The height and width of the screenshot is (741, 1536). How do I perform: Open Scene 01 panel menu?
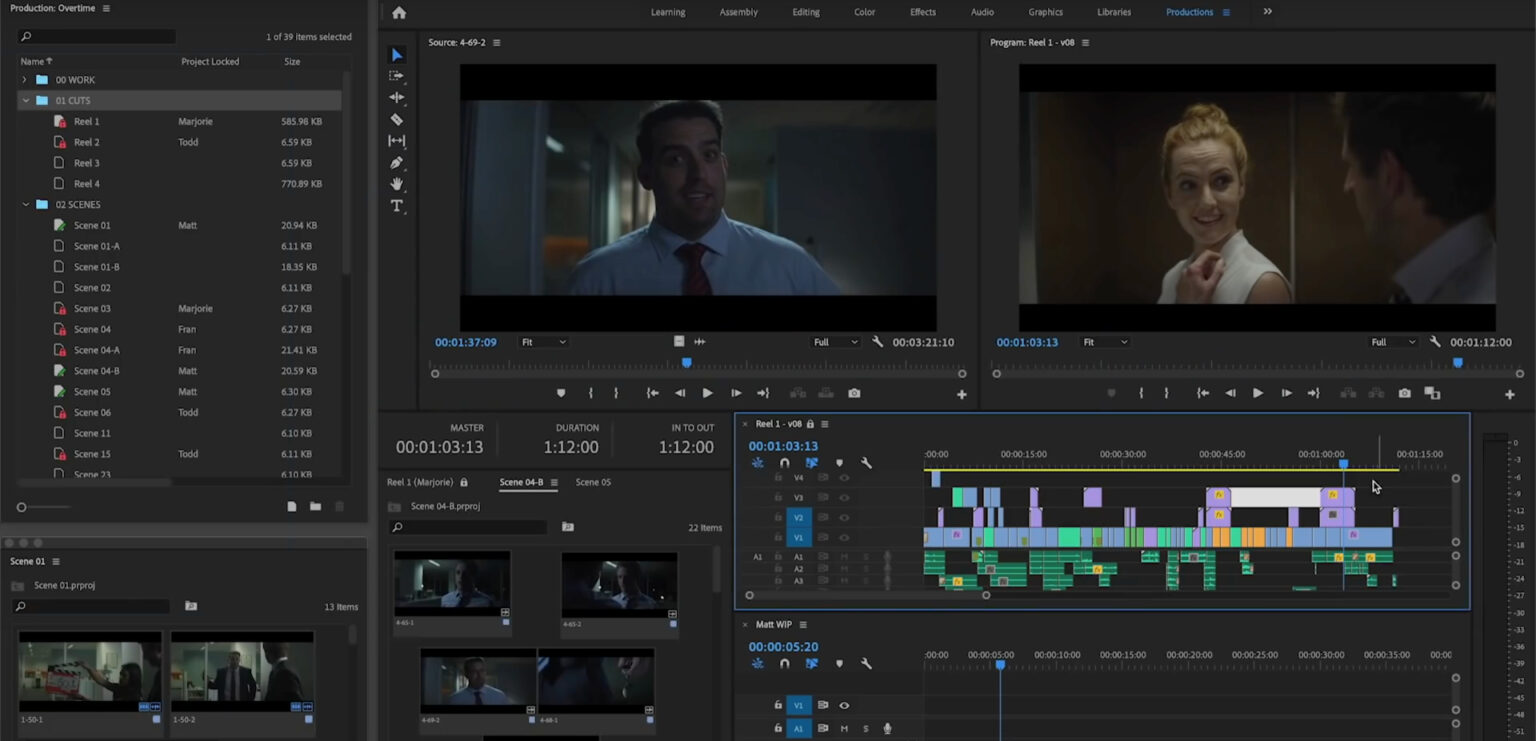coord(56,562)
